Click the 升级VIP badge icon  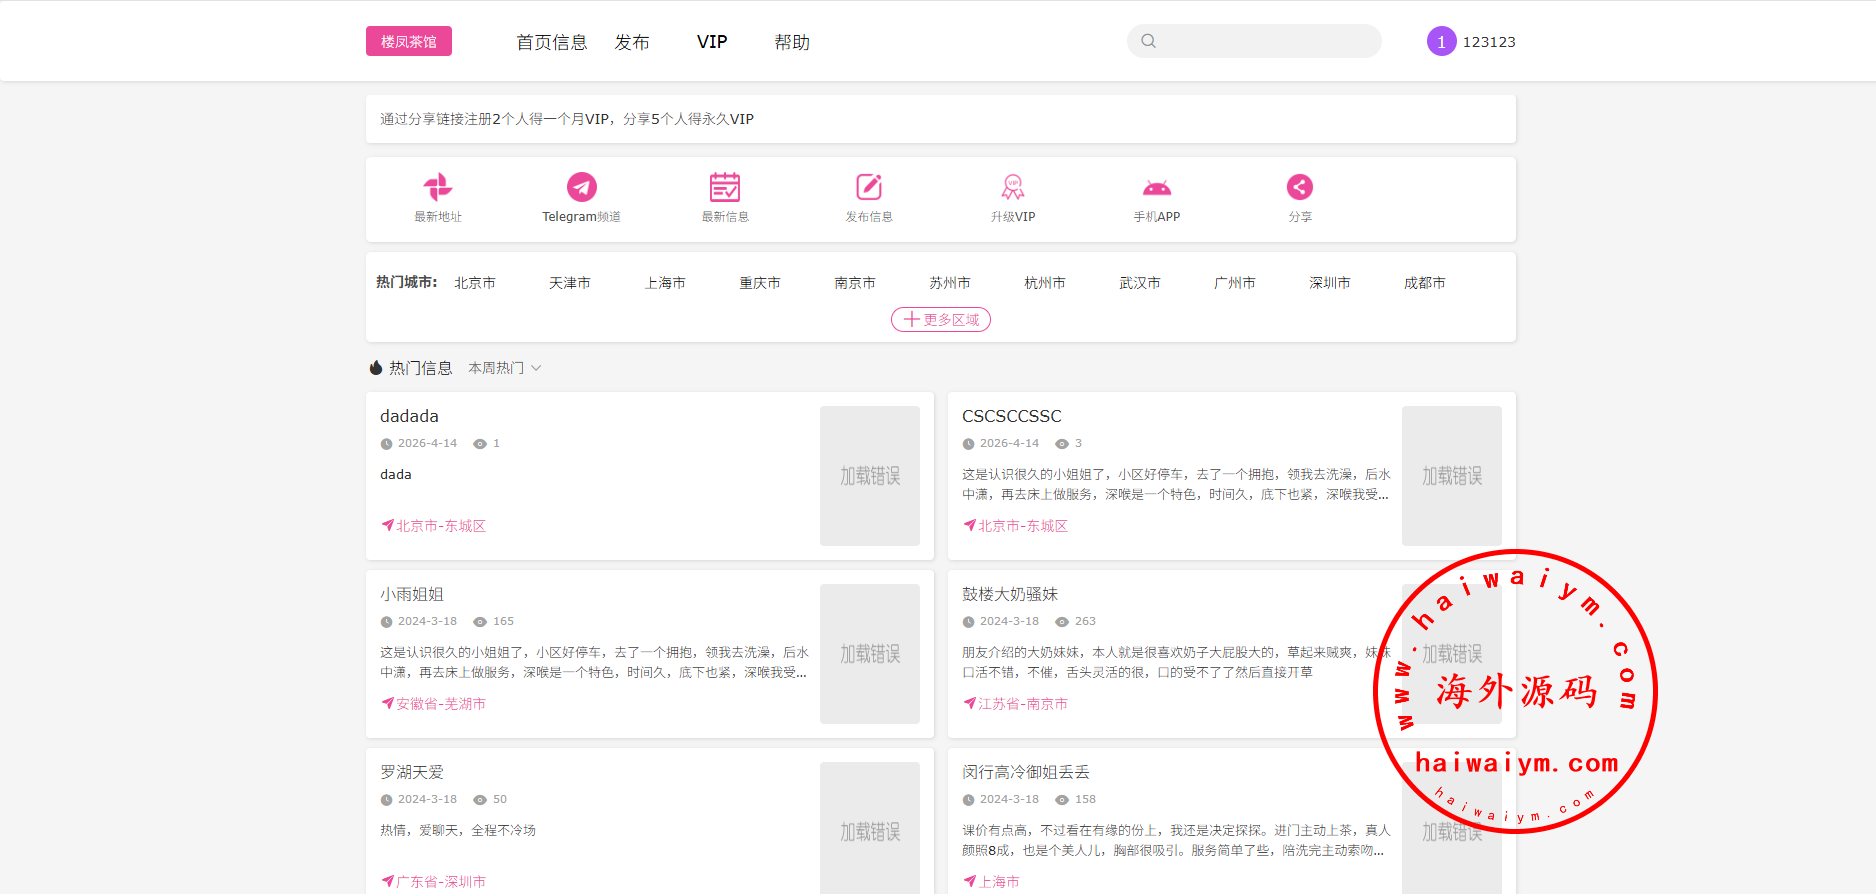pos(1012,187)
